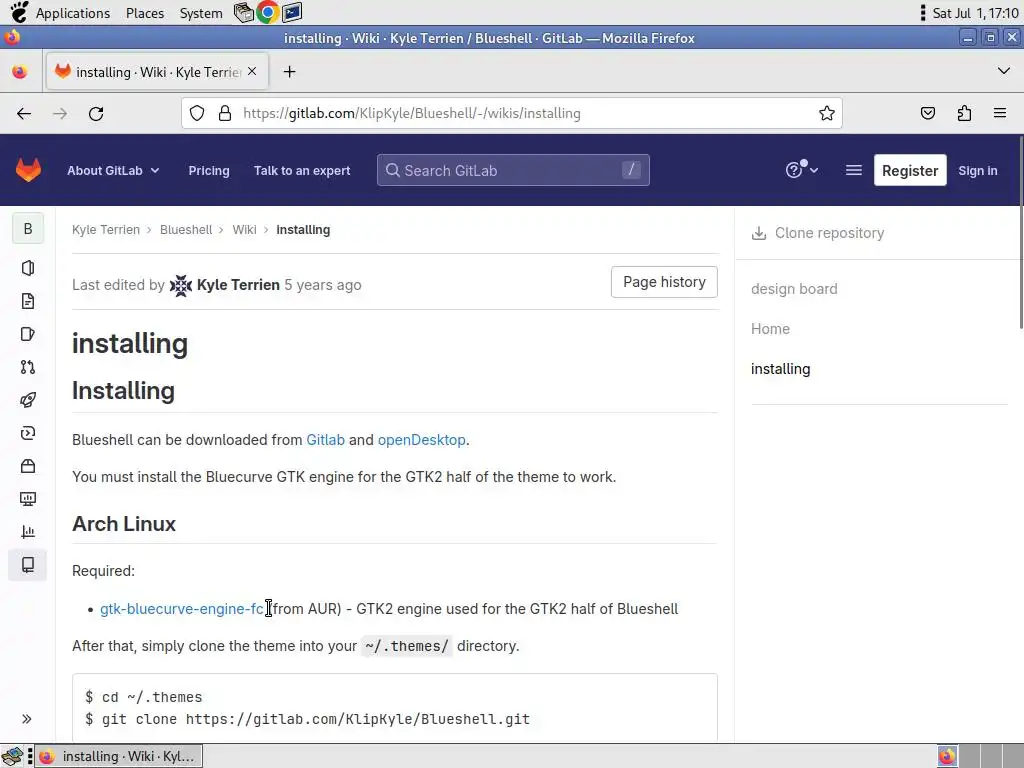This screenshot has width=1024, height=768.
Task: Click Sat Jul 1 clock
Action: click(974, 13)
